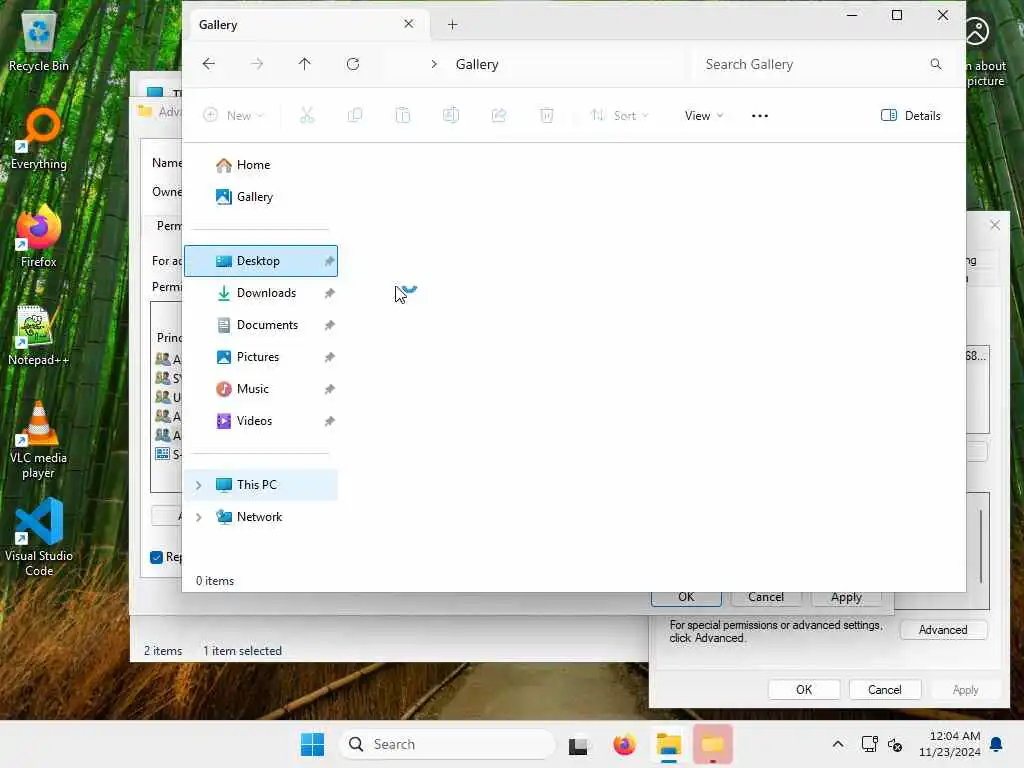The width and height of the screenshot is (1024, 768).
Task: Click the Rename icon in toolbar
Action: (451, 116)
